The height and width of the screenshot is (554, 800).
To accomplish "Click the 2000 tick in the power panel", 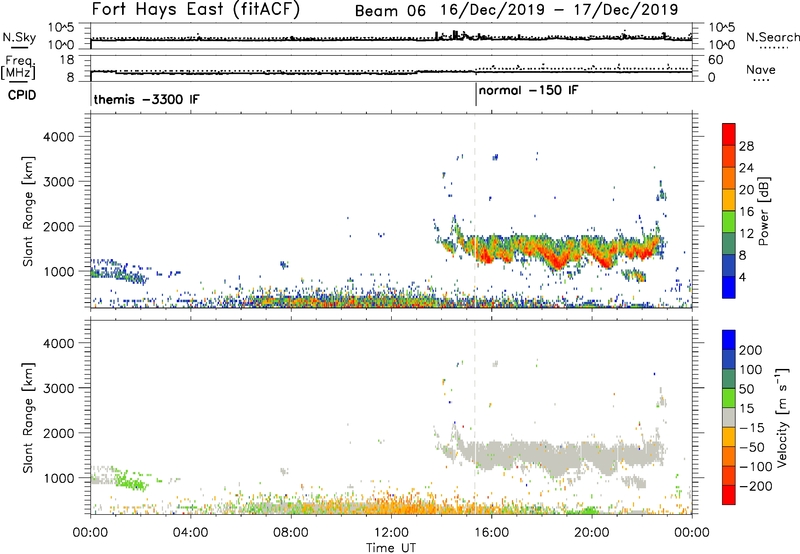I will (x=59, y=226).
